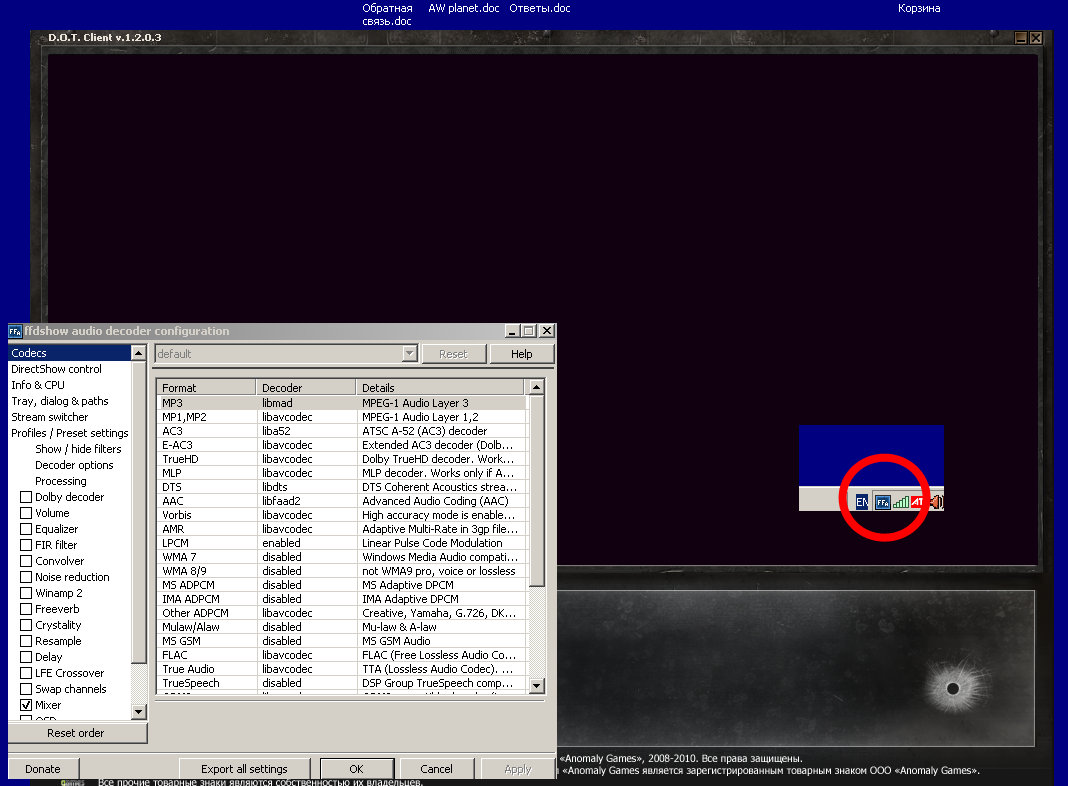The height and width of the screenshot is (786, 1068).
Task: Select the E-AC3 format row
Action: point(342,445)
